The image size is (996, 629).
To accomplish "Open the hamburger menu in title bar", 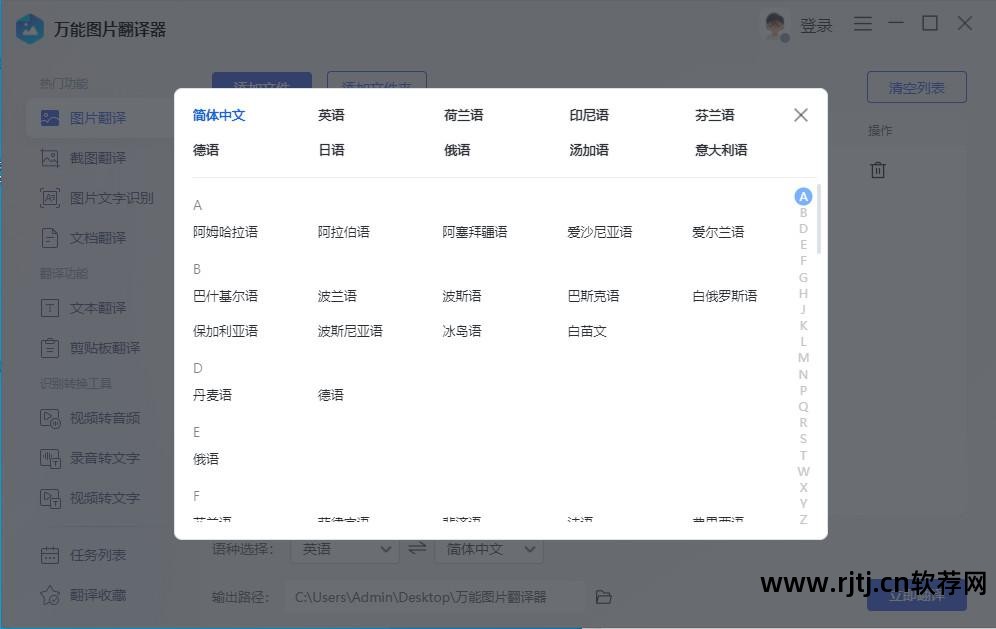I will tap(863, 24).
